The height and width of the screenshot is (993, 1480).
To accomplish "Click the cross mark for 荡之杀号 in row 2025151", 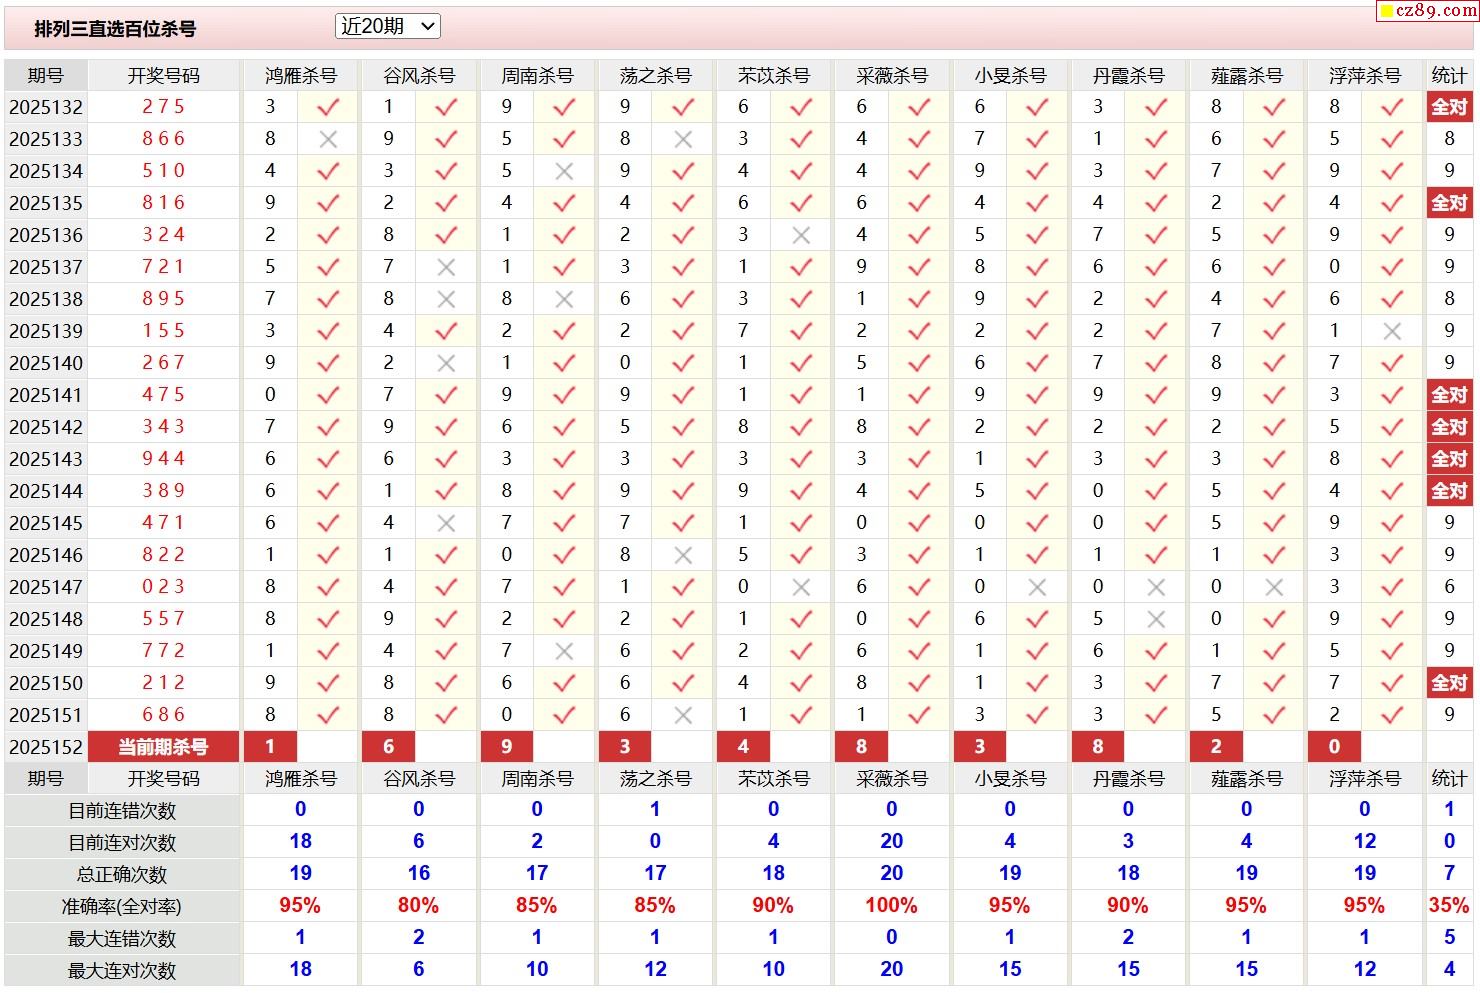I will tap(683, 715).
